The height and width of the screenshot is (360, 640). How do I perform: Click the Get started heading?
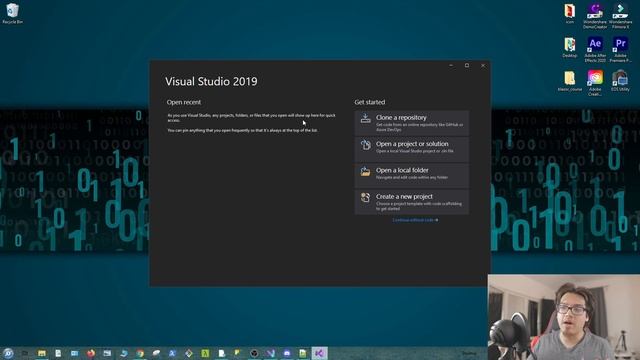370,102
